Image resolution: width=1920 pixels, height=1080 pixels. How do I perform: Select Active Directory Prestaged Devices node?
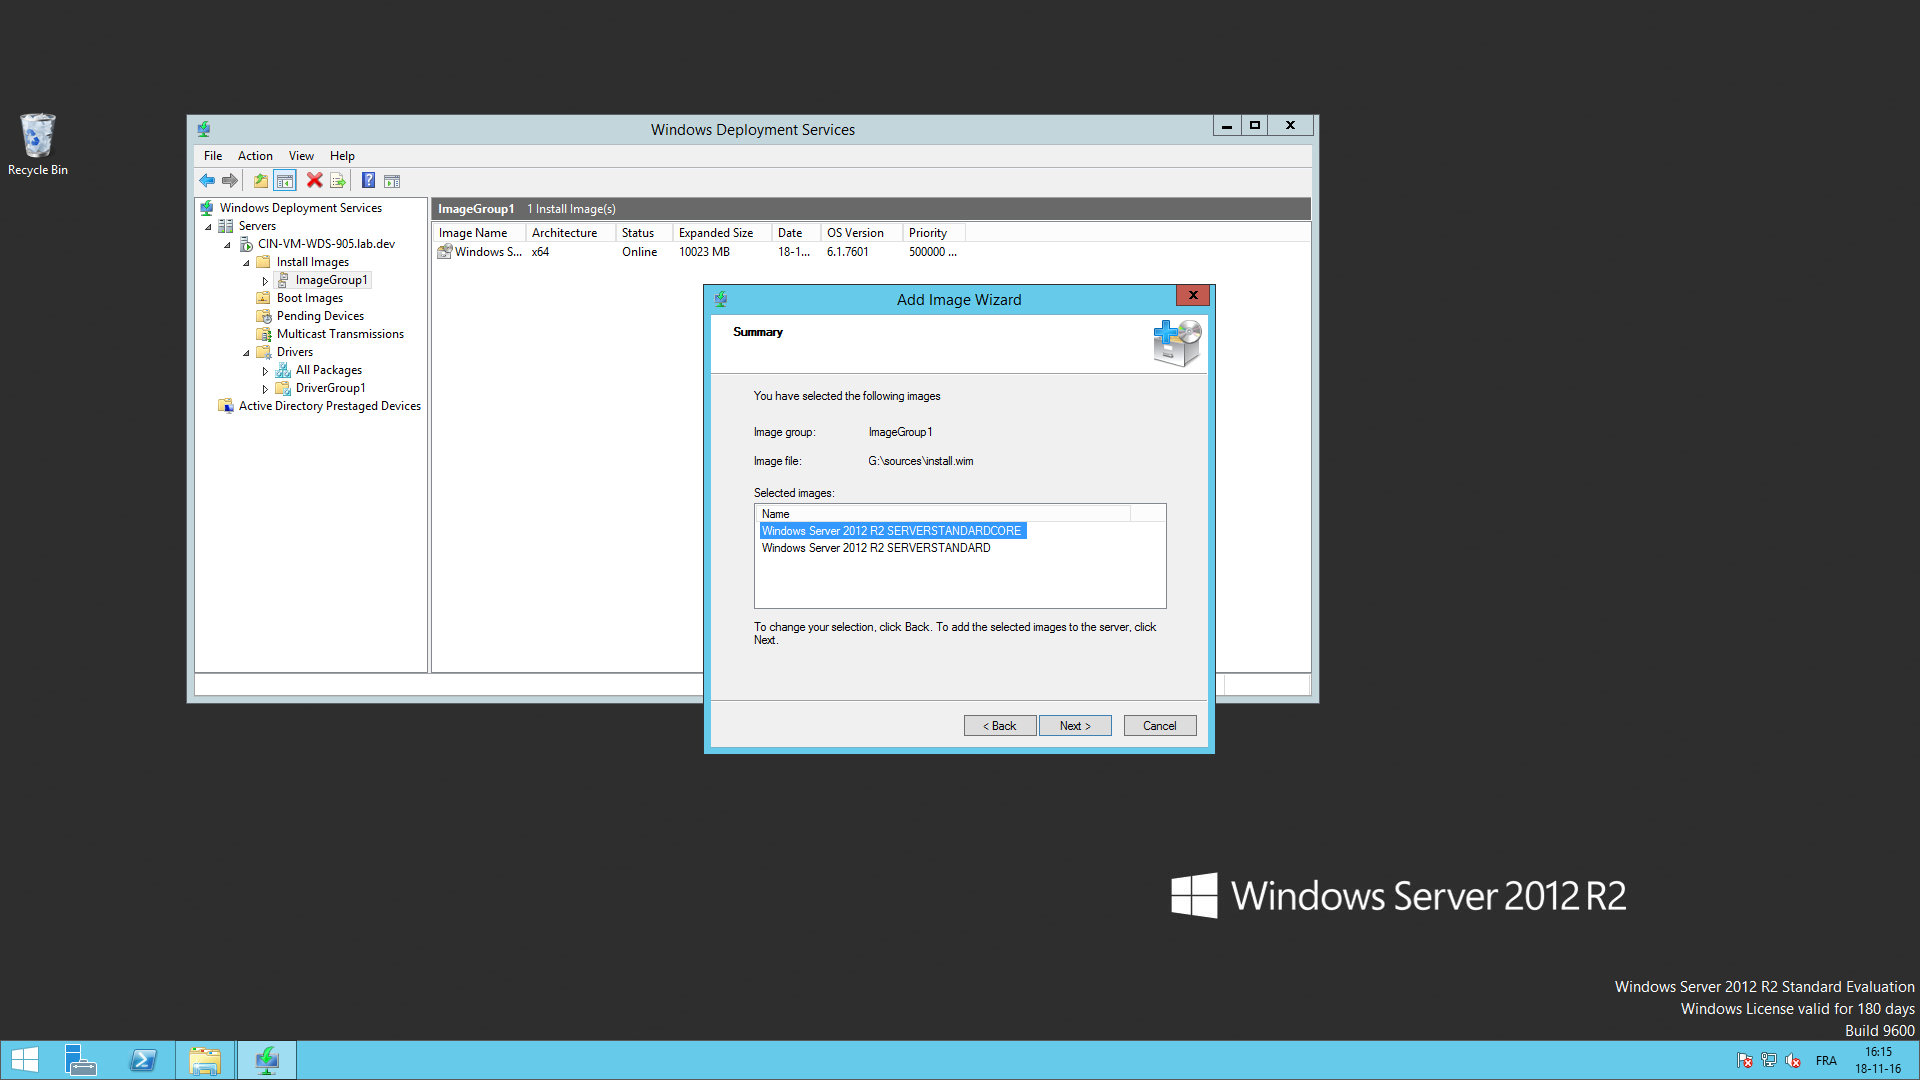tap(329, 406)
